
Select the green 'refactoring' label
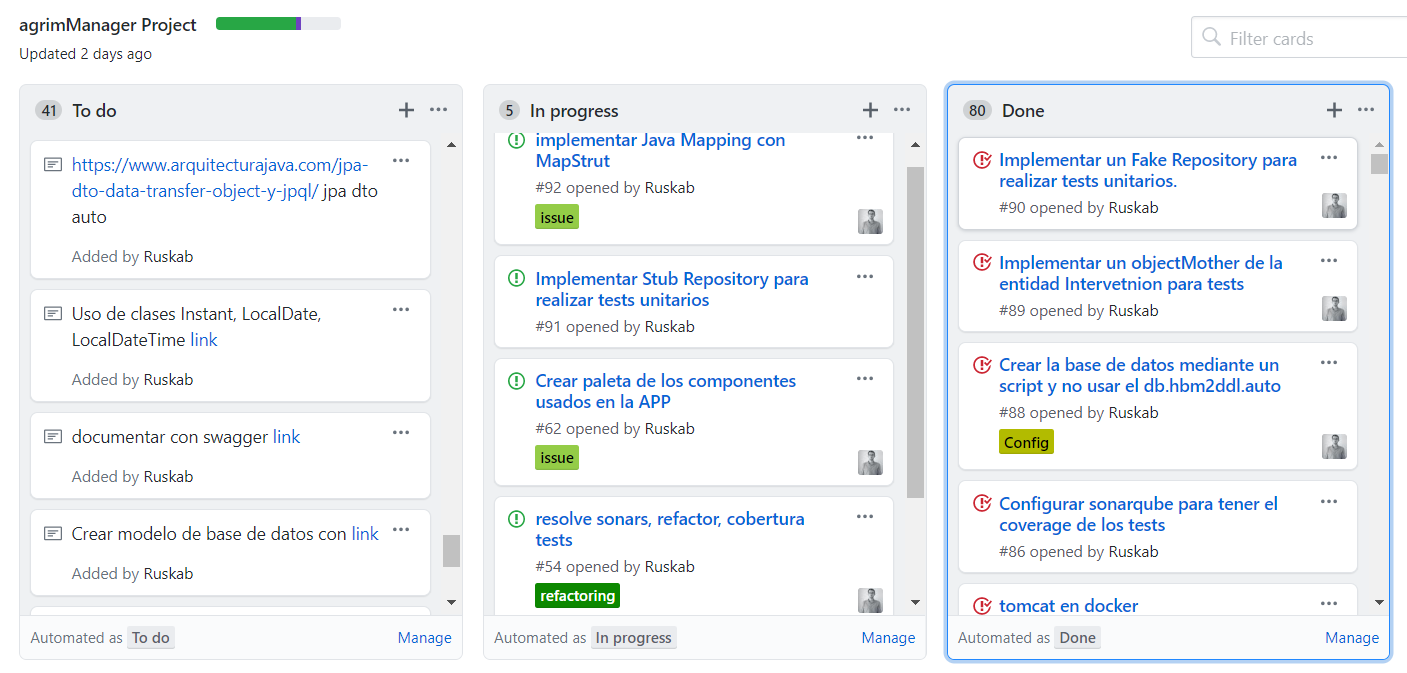(577, 596)
